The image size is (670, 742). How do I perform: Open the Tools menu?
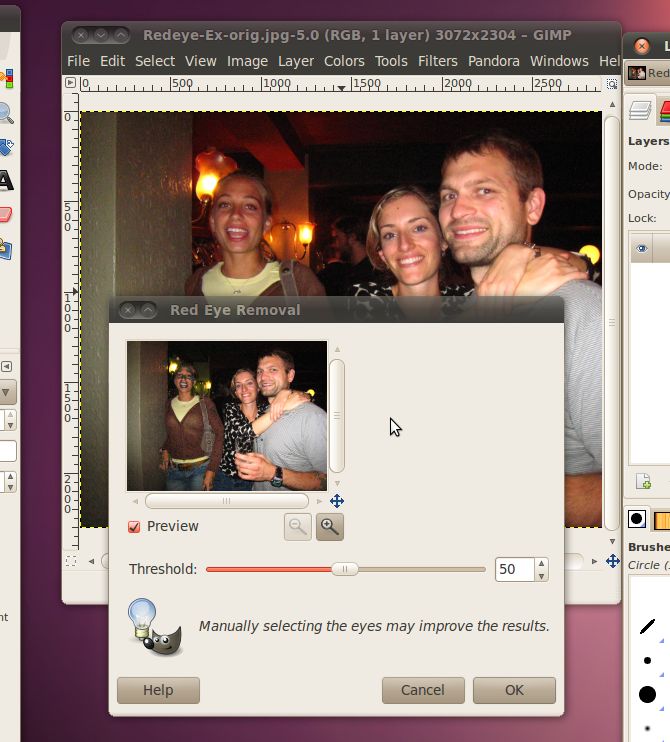coord(391,61)
